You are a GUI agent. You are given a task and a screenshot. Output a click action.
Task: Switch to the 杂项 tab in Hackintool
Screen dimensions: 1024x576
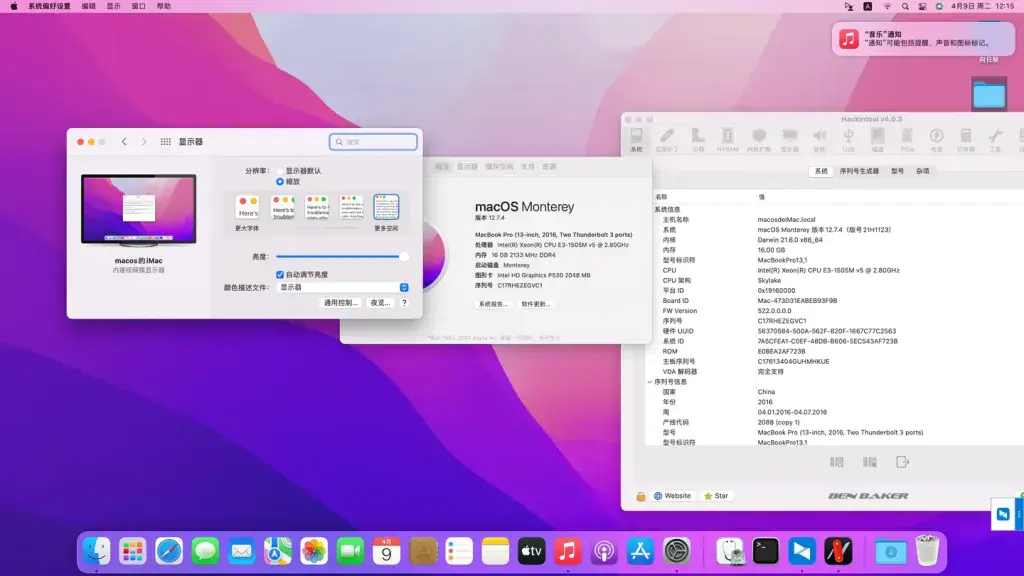[x=922, y=171]
